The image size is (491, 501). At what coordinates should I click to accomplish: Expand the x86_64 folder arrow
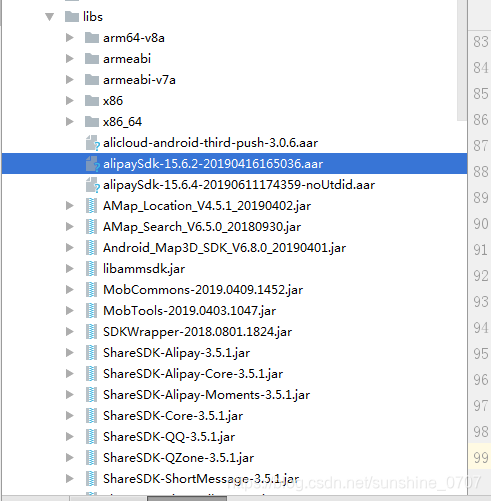pyautogui.click(x=69, y=122)
